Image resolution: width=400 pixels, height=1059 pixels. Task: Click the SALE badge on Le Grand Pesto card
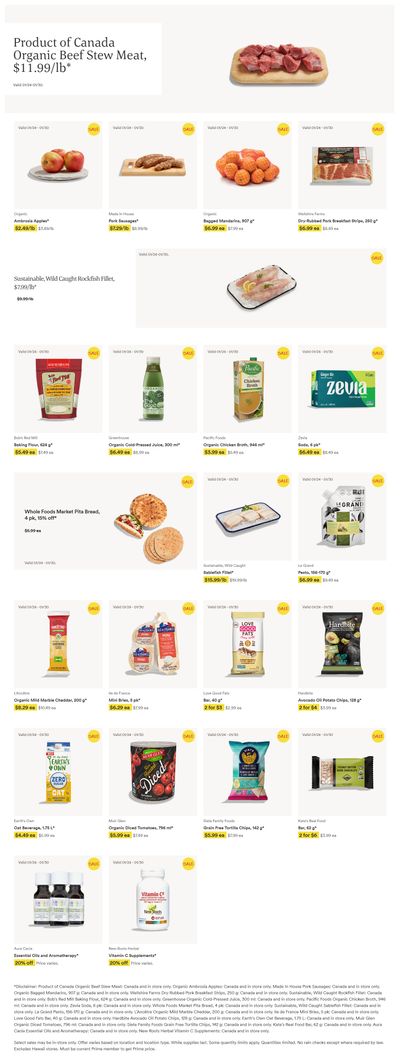point(377,481)
